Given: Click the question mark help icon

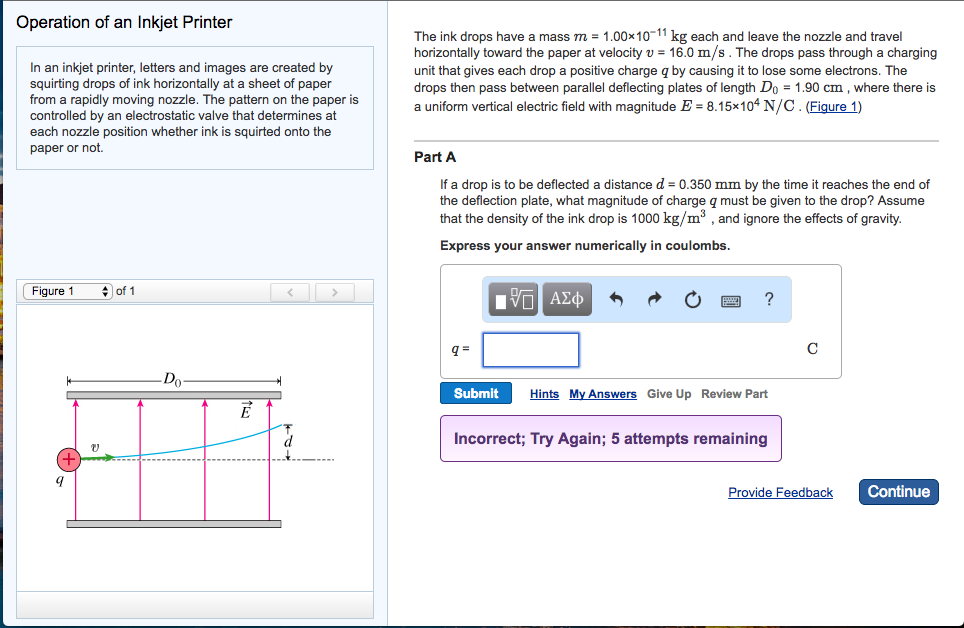Looking at the screenshot, I should 768,298.
